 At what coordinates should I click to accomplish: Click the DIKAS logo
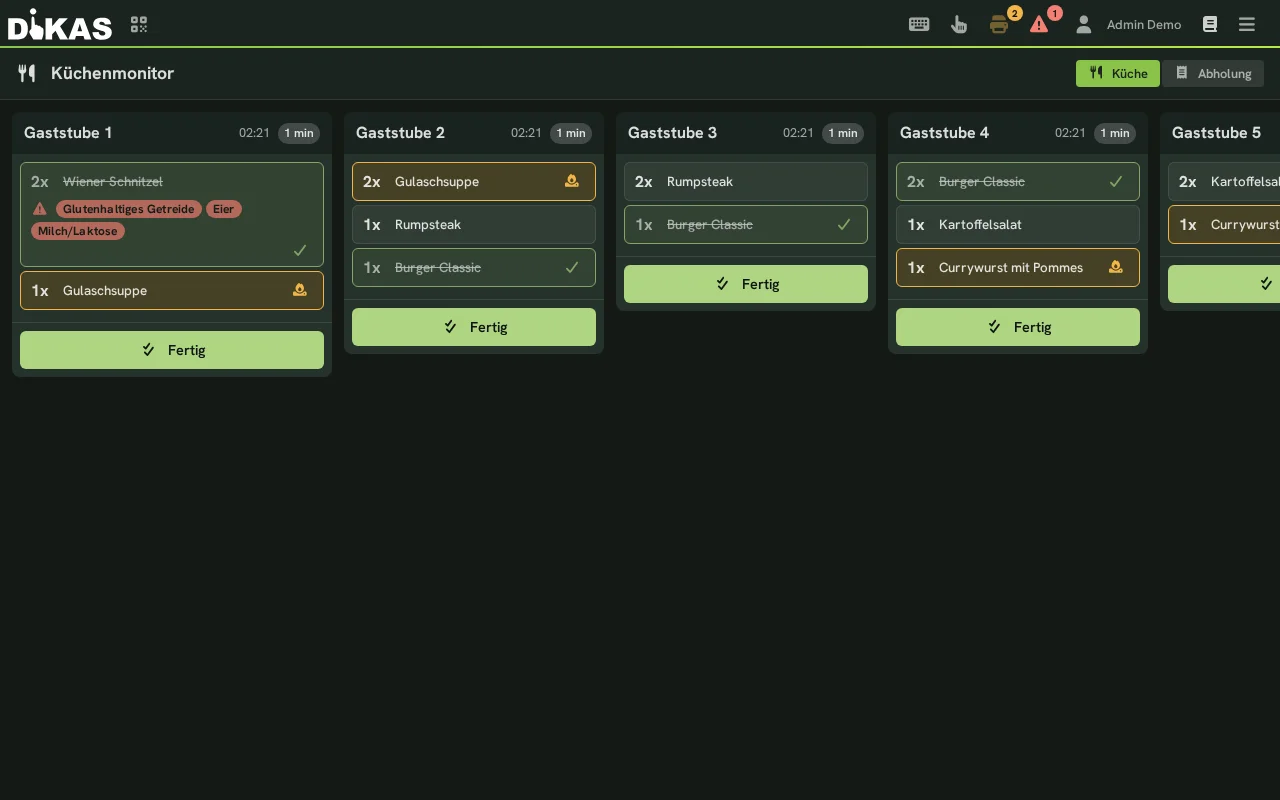60,24
